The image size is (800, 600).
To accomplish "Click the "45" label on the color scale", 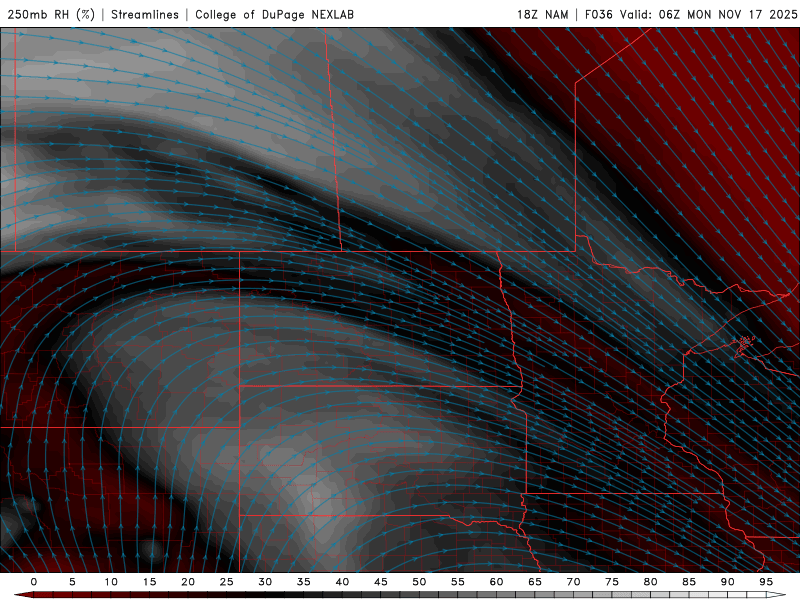I will (x=381, y=582).
